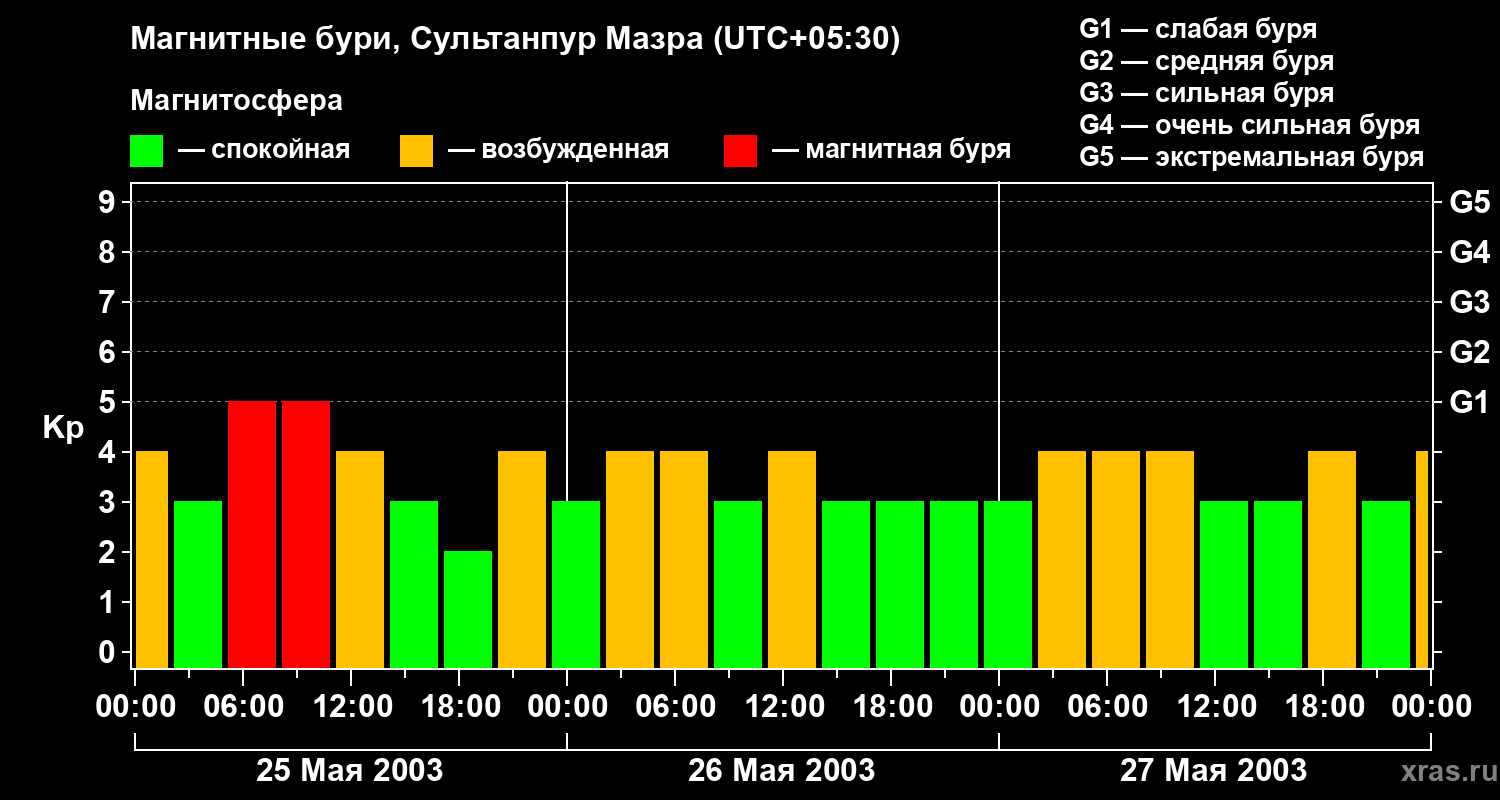Click legend line 'G2 — средняя буря'
Screen dimensions: 1500x800
[x=1207, y=61]
